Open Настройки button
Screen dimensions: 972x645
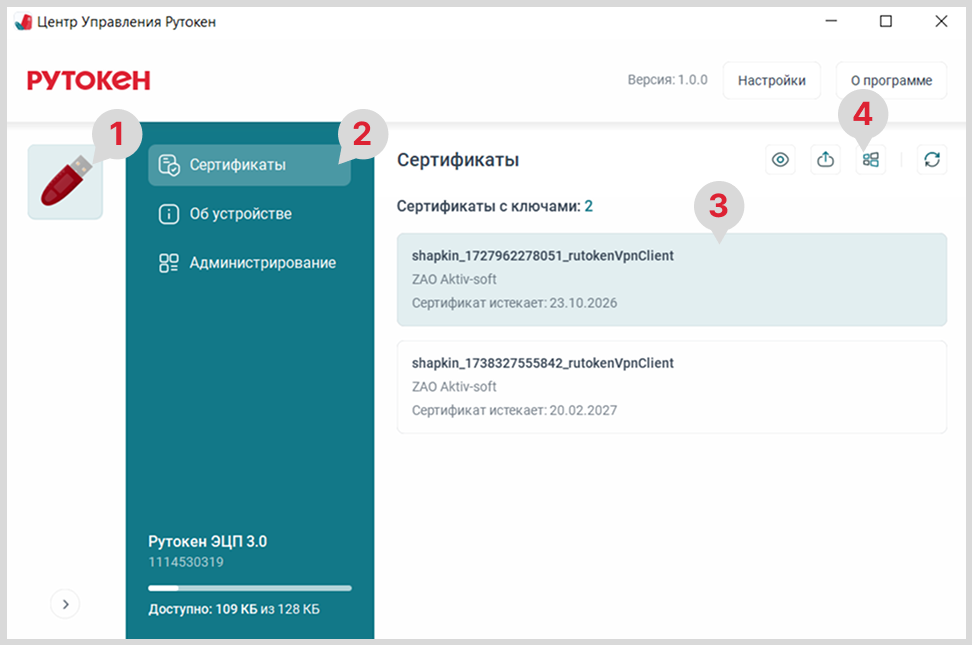[771, 81]
